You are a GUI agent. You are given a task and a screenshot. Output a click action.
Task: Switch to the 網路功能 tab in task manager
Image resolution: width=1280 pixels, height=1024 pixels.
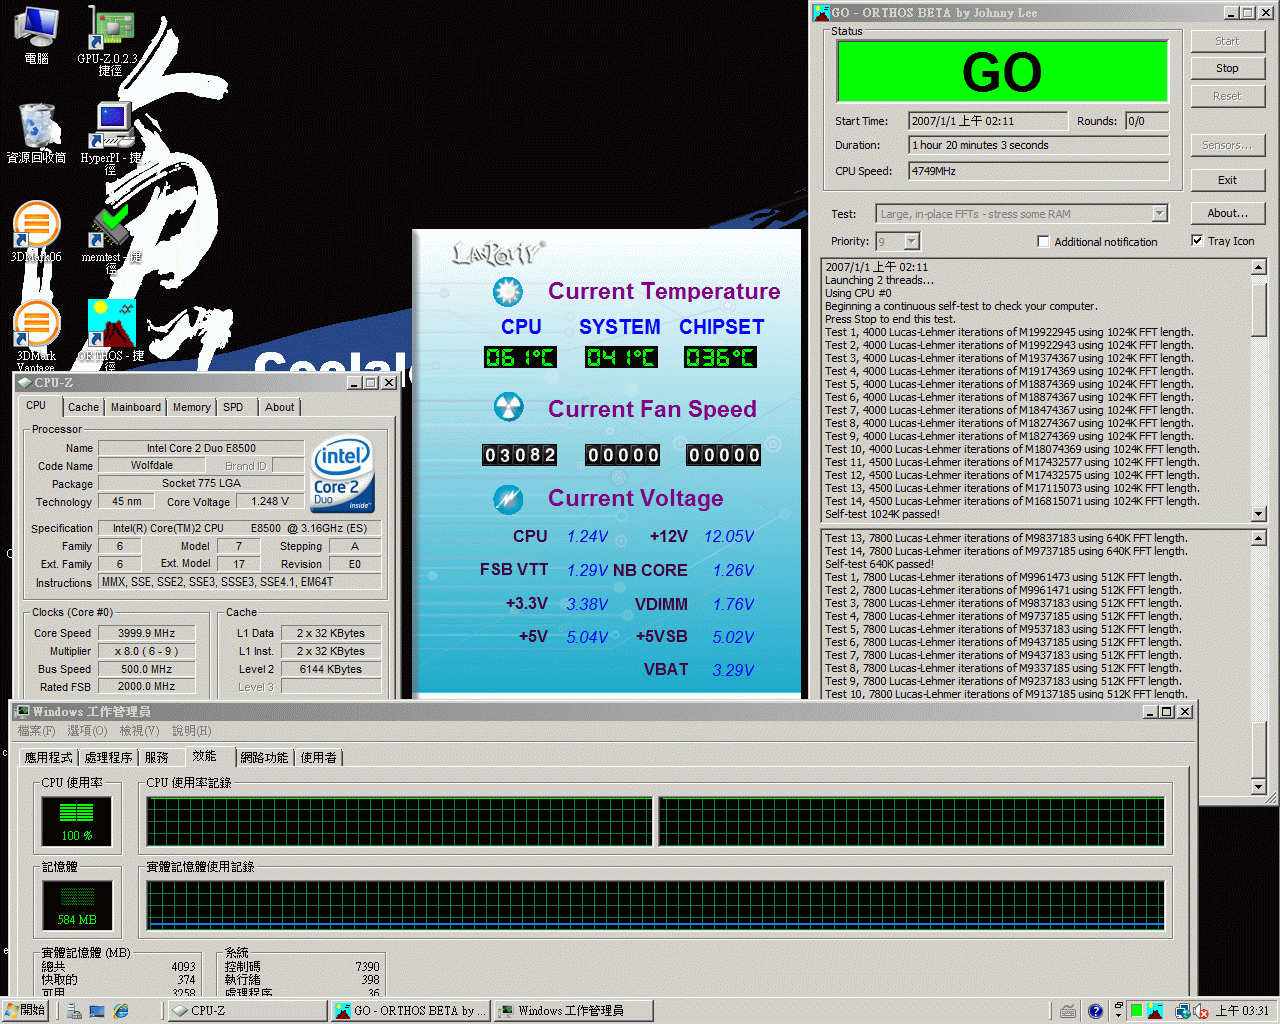[264, 758]
